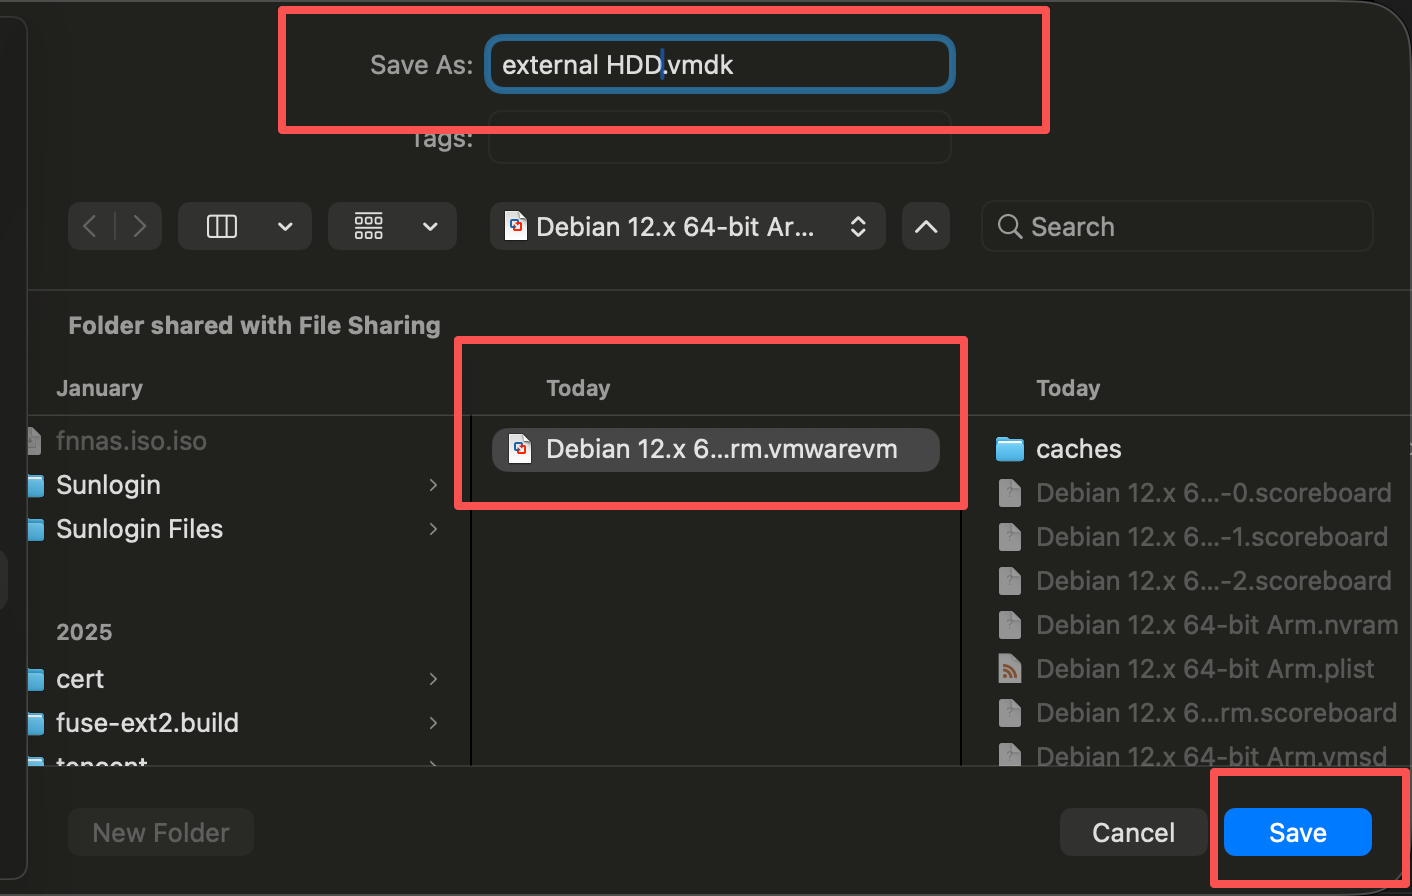Click the grid grouping icon
The width and height of the screenshot is (1412, 896).
tap(369, 227)
